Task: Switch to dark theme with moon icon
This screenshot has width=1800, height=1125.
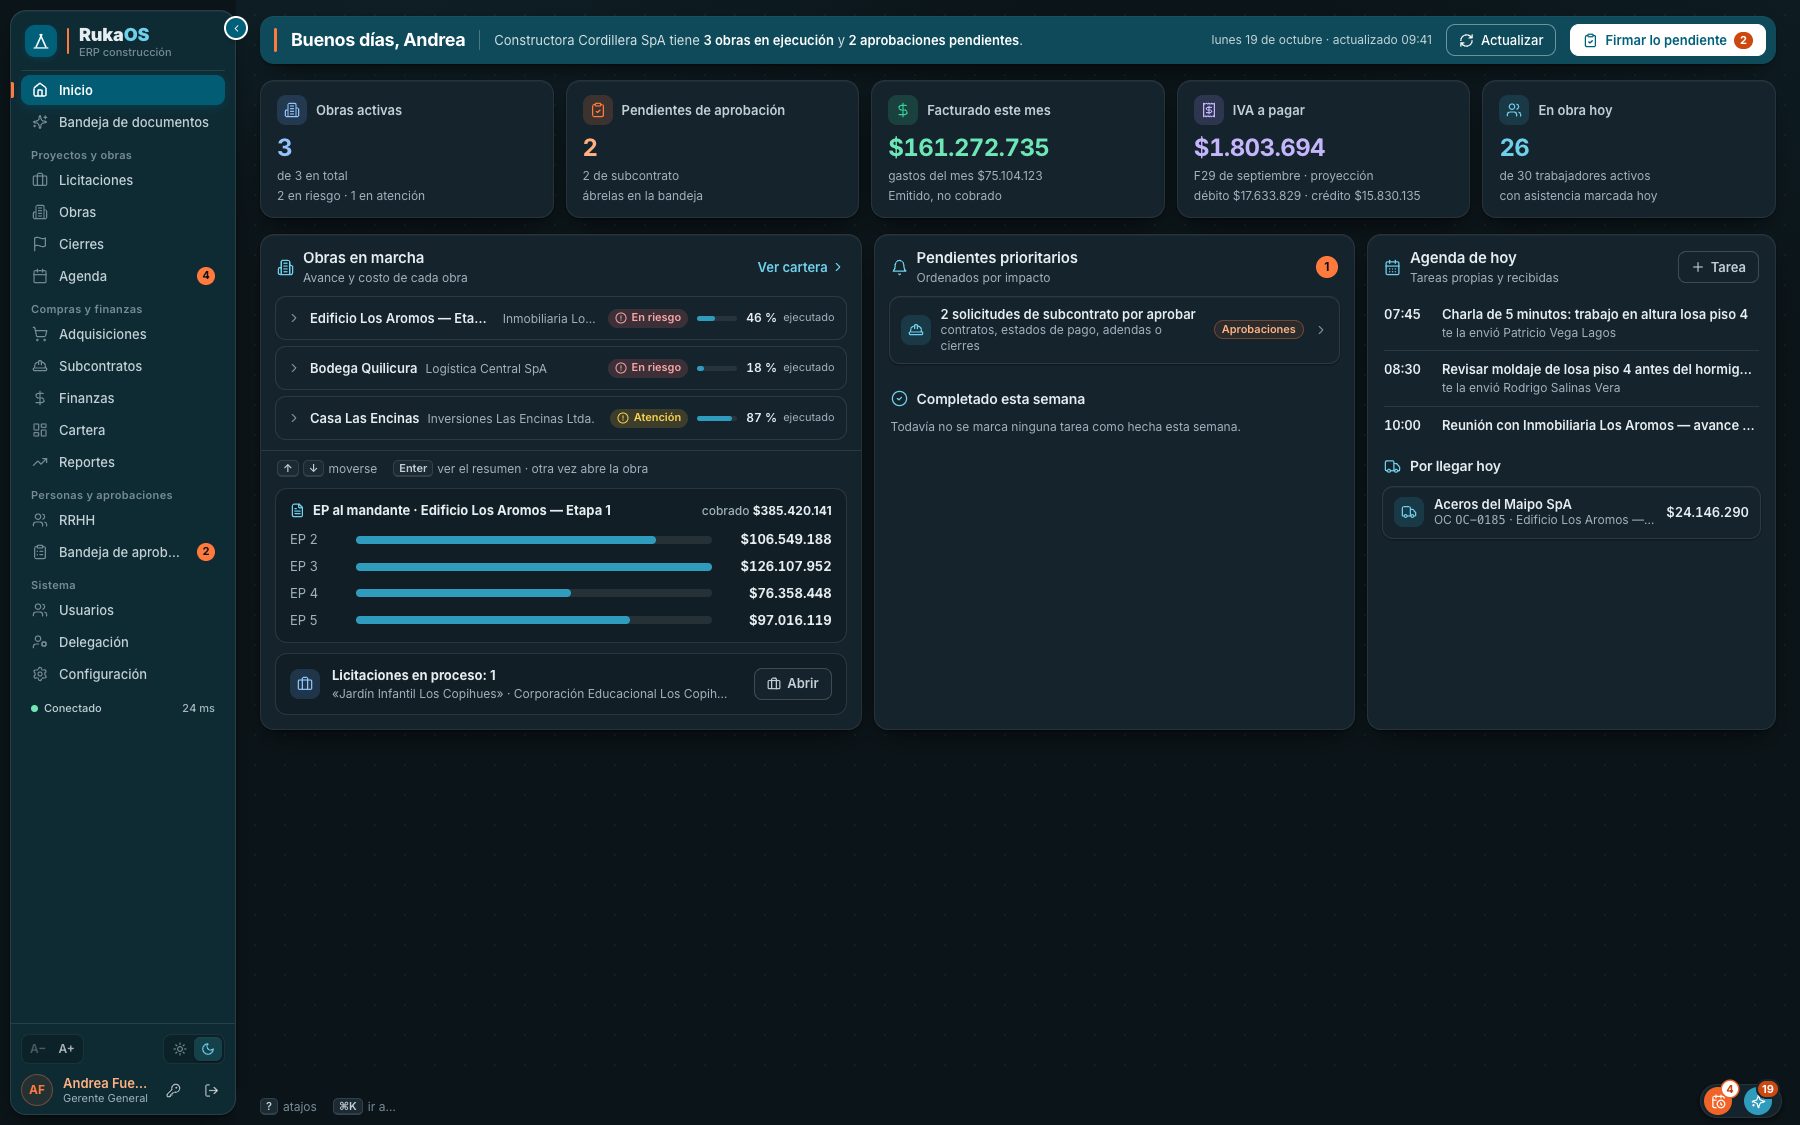Action: (208, 1049)
